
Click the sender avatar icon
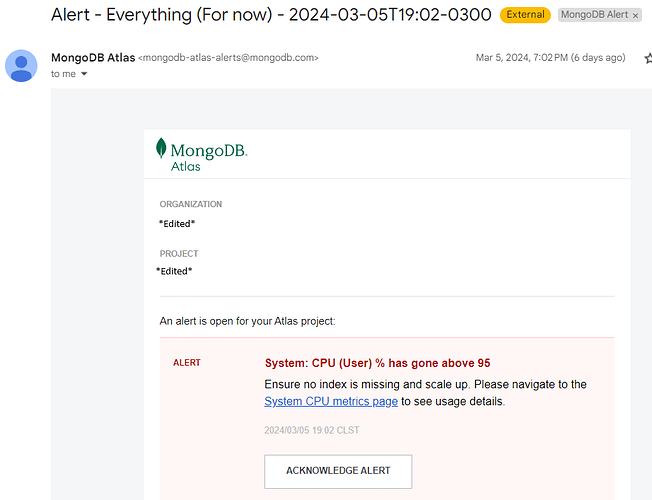coord(21,66)
